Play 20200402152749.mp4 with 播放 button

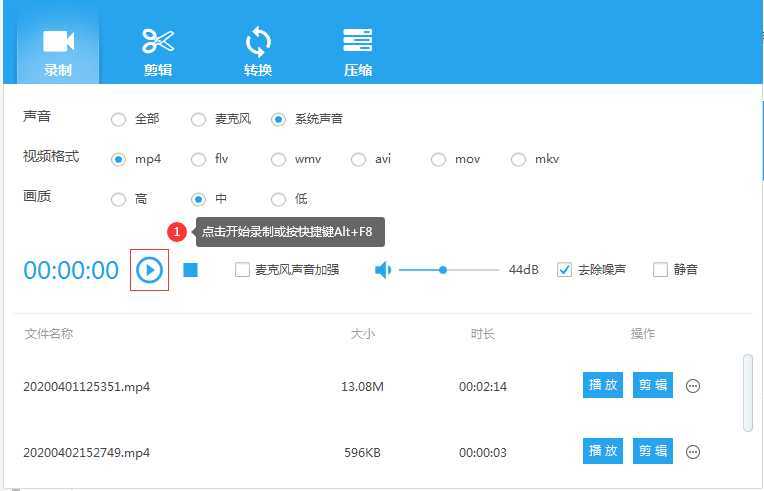pos(603,451)
